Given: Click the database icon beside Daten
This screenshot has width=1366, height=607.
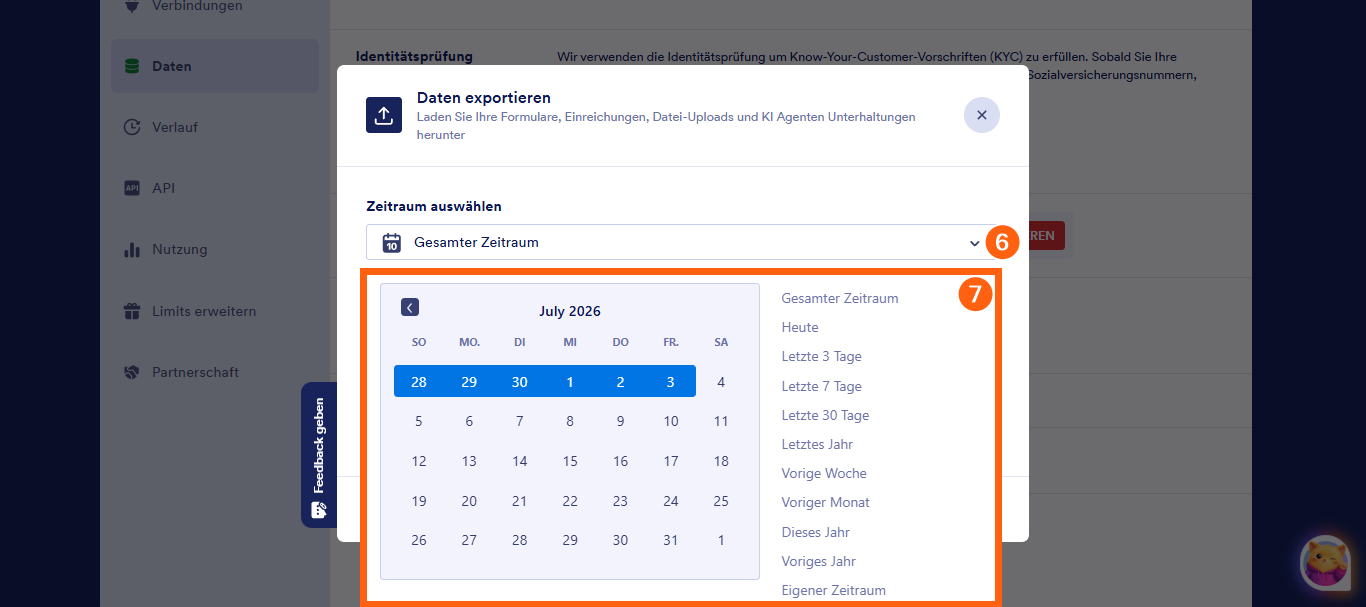Looking at the screenshot, I should [x=131, y=66].
